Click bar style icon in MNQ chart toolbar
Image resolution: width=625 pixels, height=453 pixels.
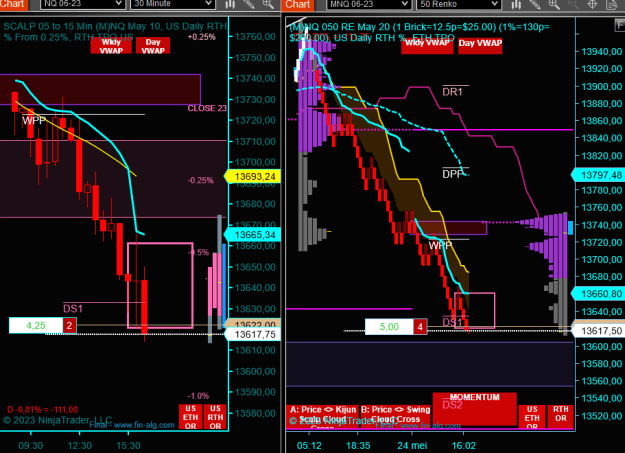tap(516, 4)
